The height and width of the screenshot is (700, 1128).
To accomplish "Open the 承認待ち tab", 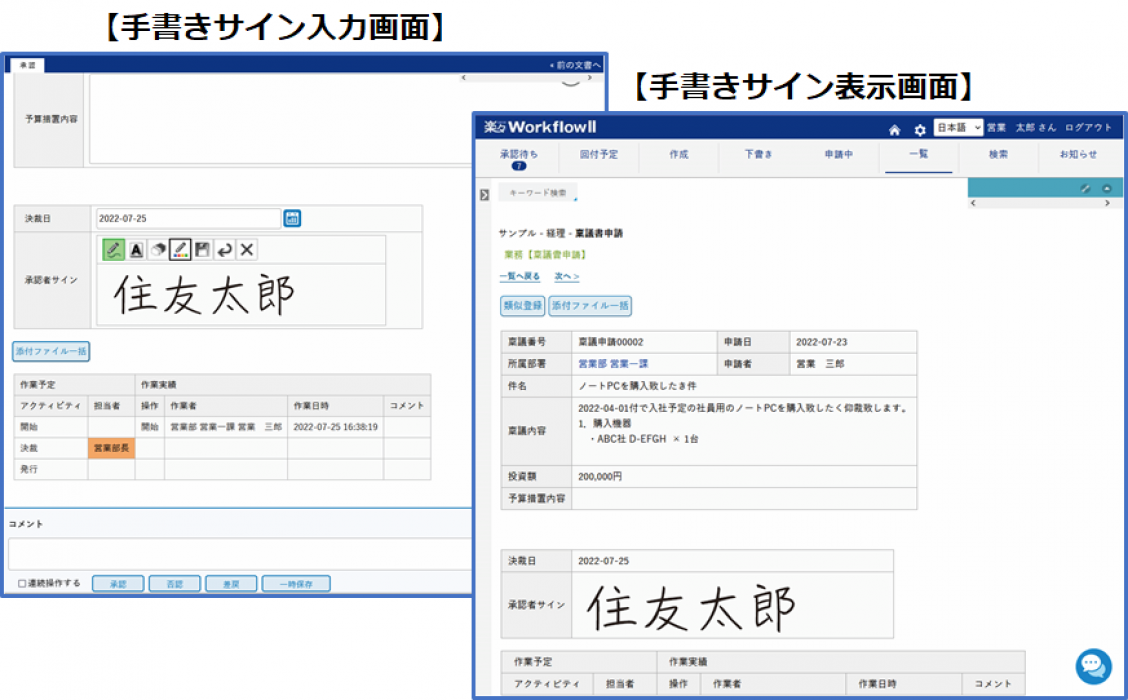I will tap(519, 158).
